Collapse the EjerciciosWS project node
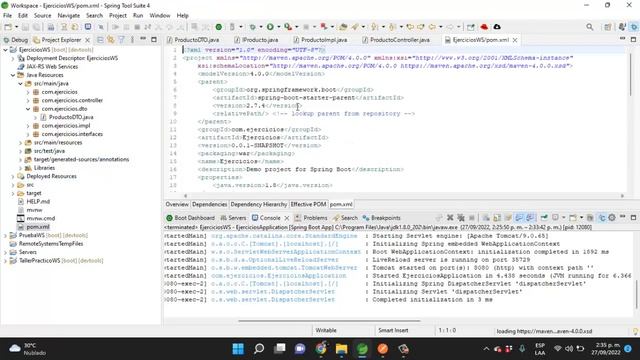 (5, 50)
